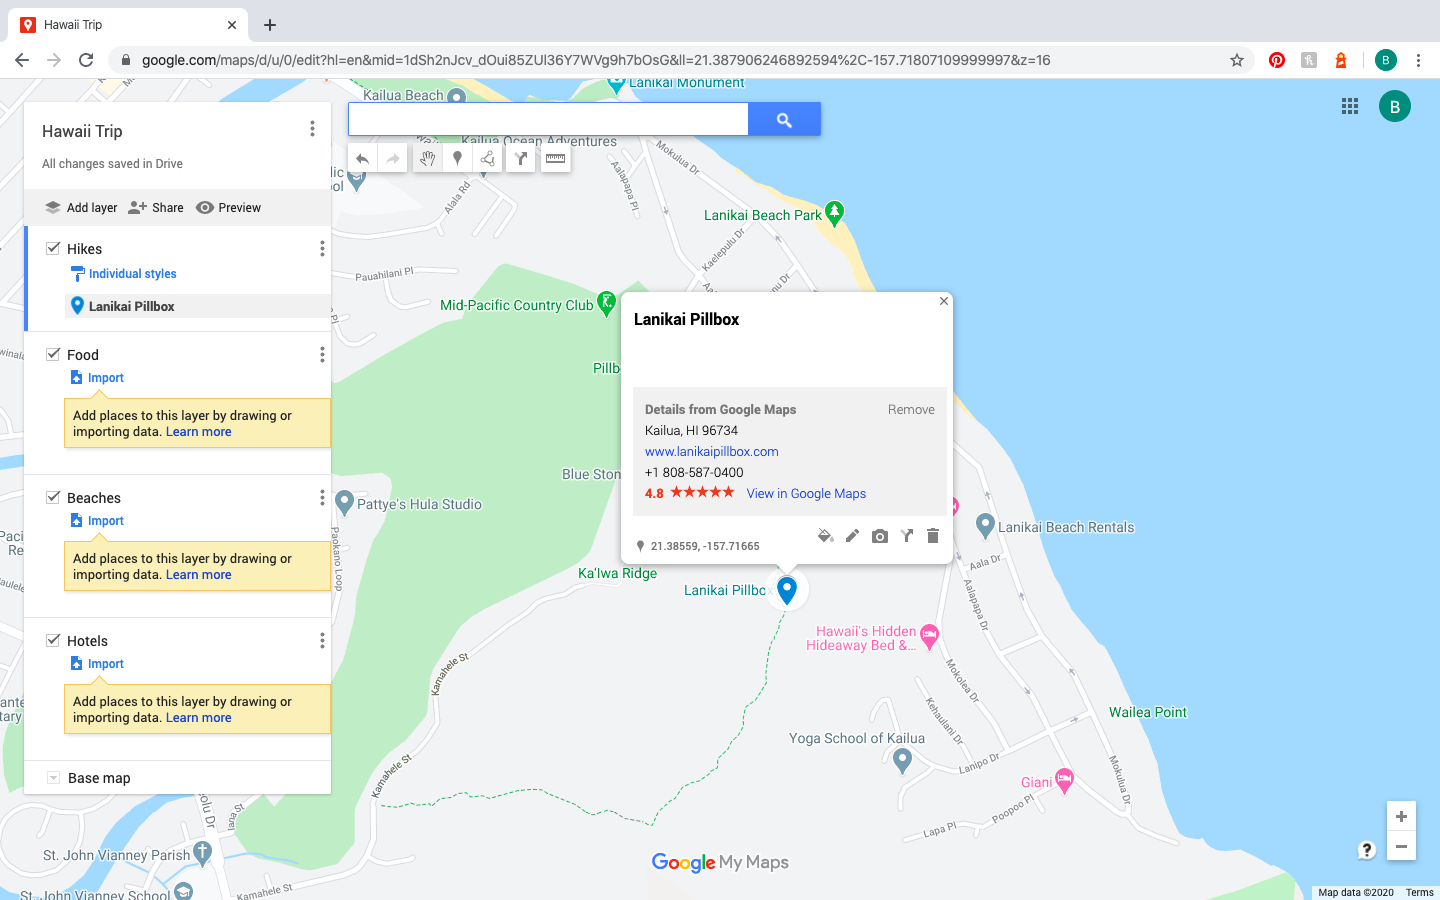Click directions to here icon in popup
Screen dimensions: 1440x900
(907, 536)
